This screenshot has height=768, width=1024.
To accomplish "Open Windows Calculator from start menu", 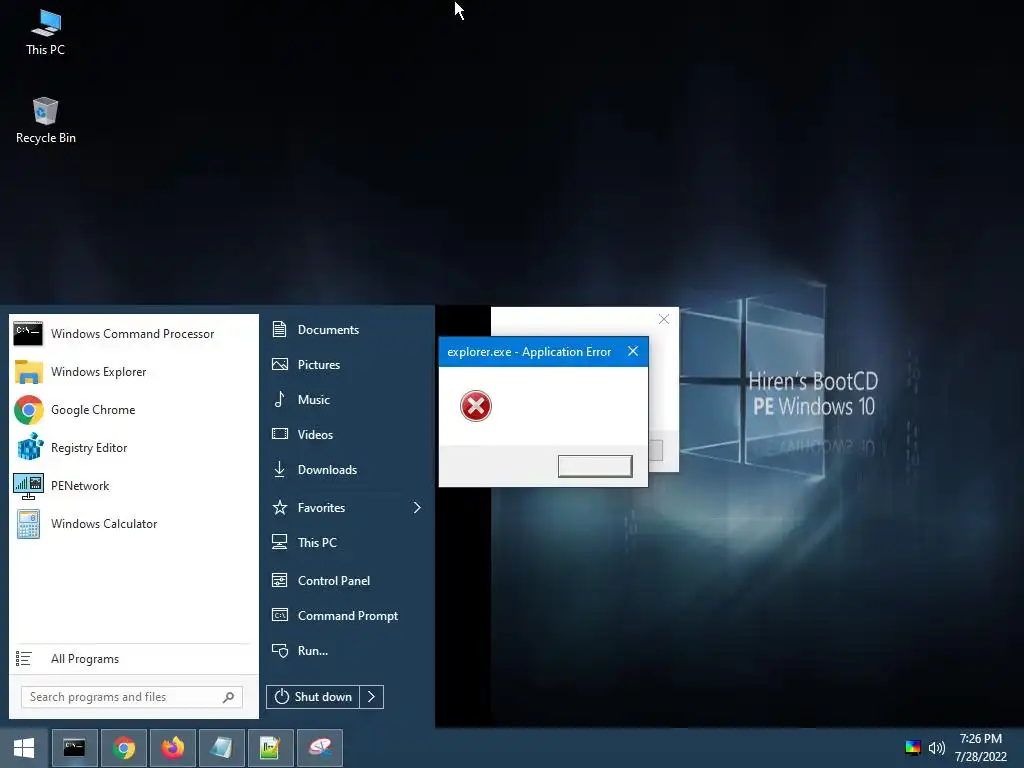I will click(x=133, y=524).
